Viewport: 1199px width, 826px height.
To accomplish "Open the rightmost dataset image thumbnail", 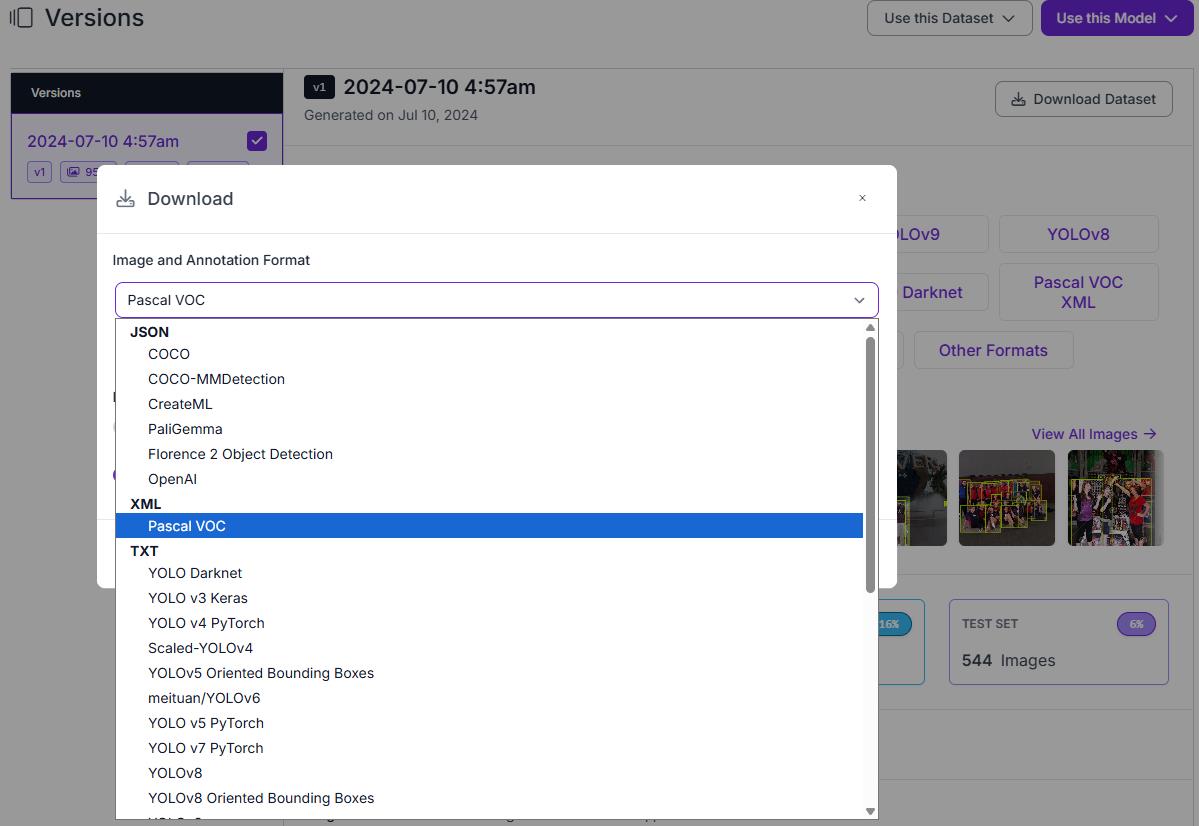I will 1115,497.
